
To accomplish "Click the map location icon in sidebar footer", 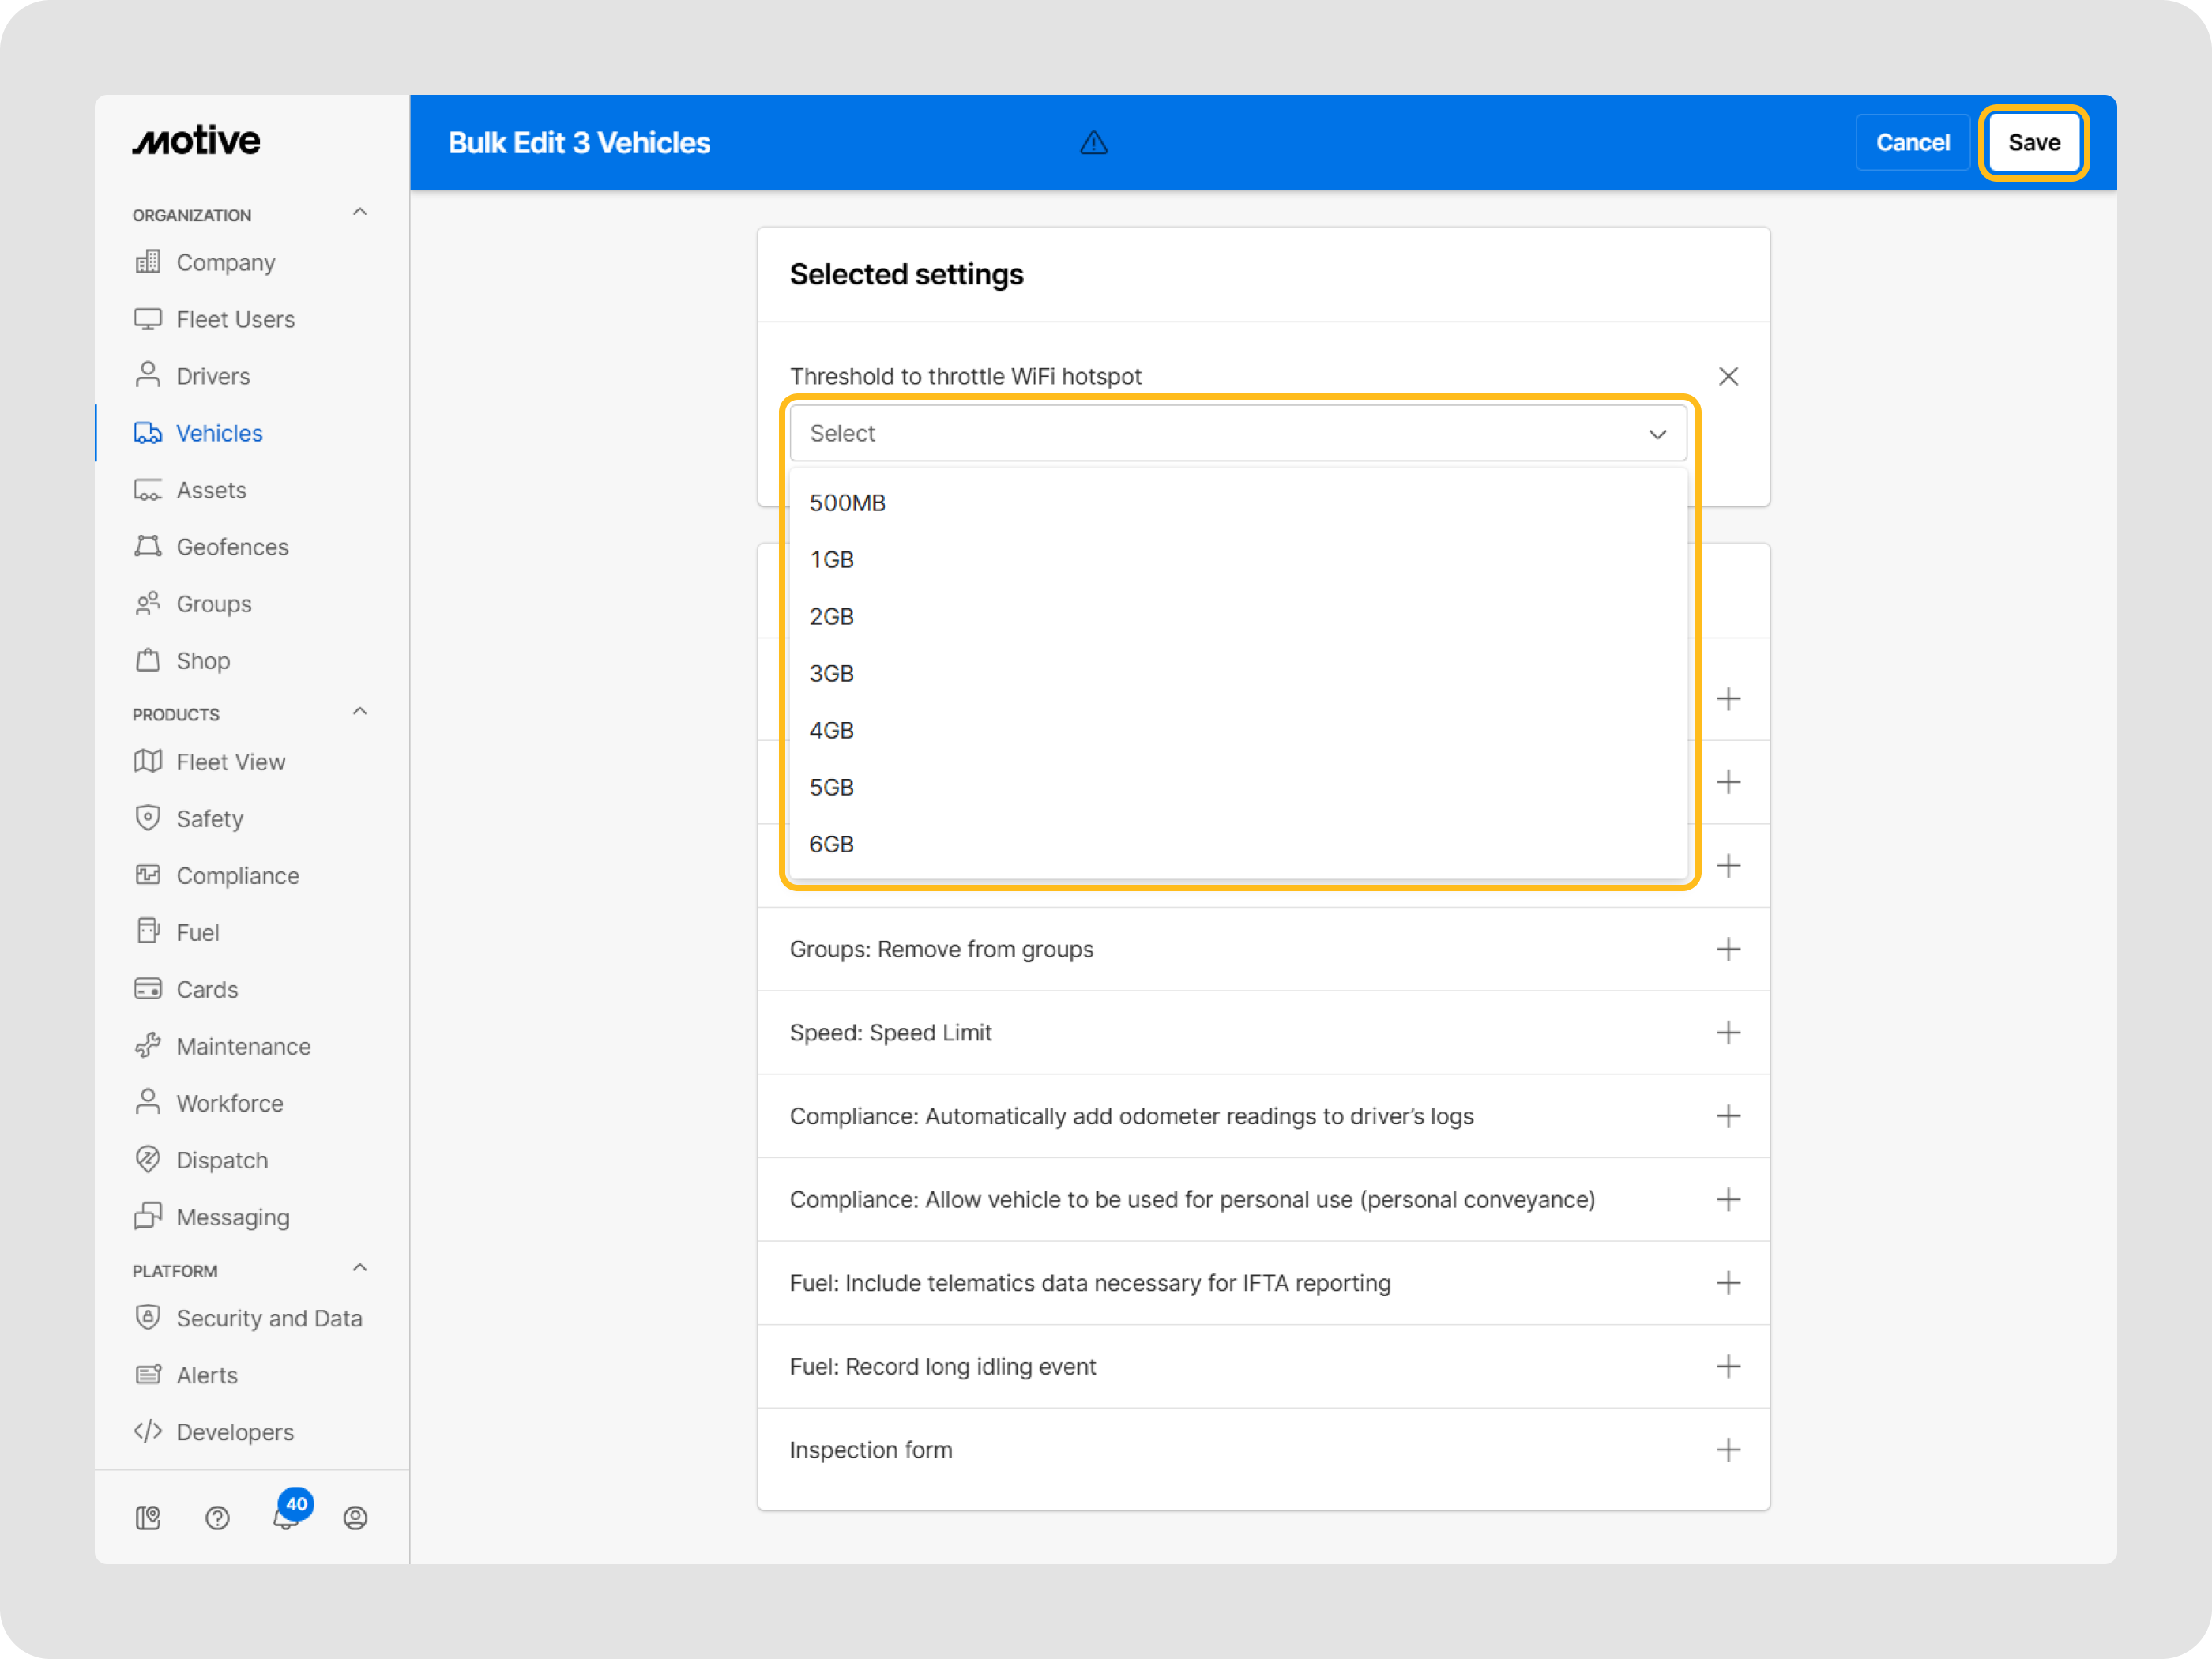I will click(148, 1518).
